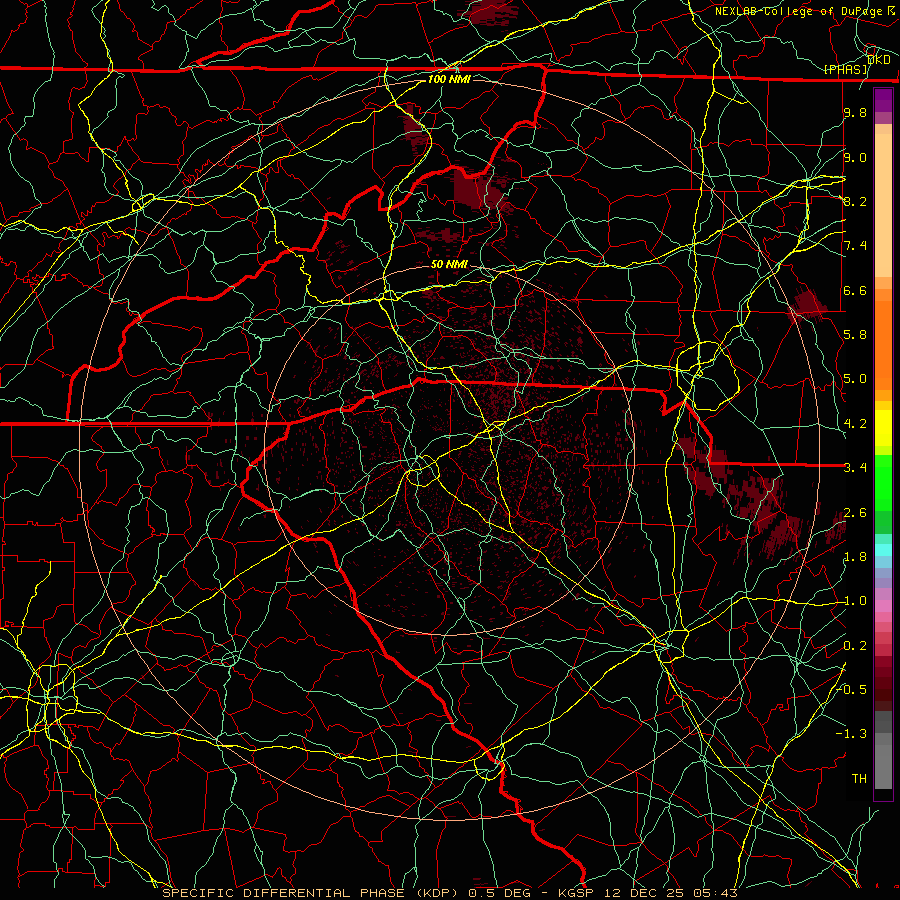The width and height of the screenshot is (900, 900).
Task: Click the 7.4 value on the color scale
Action: coord(855,246)
